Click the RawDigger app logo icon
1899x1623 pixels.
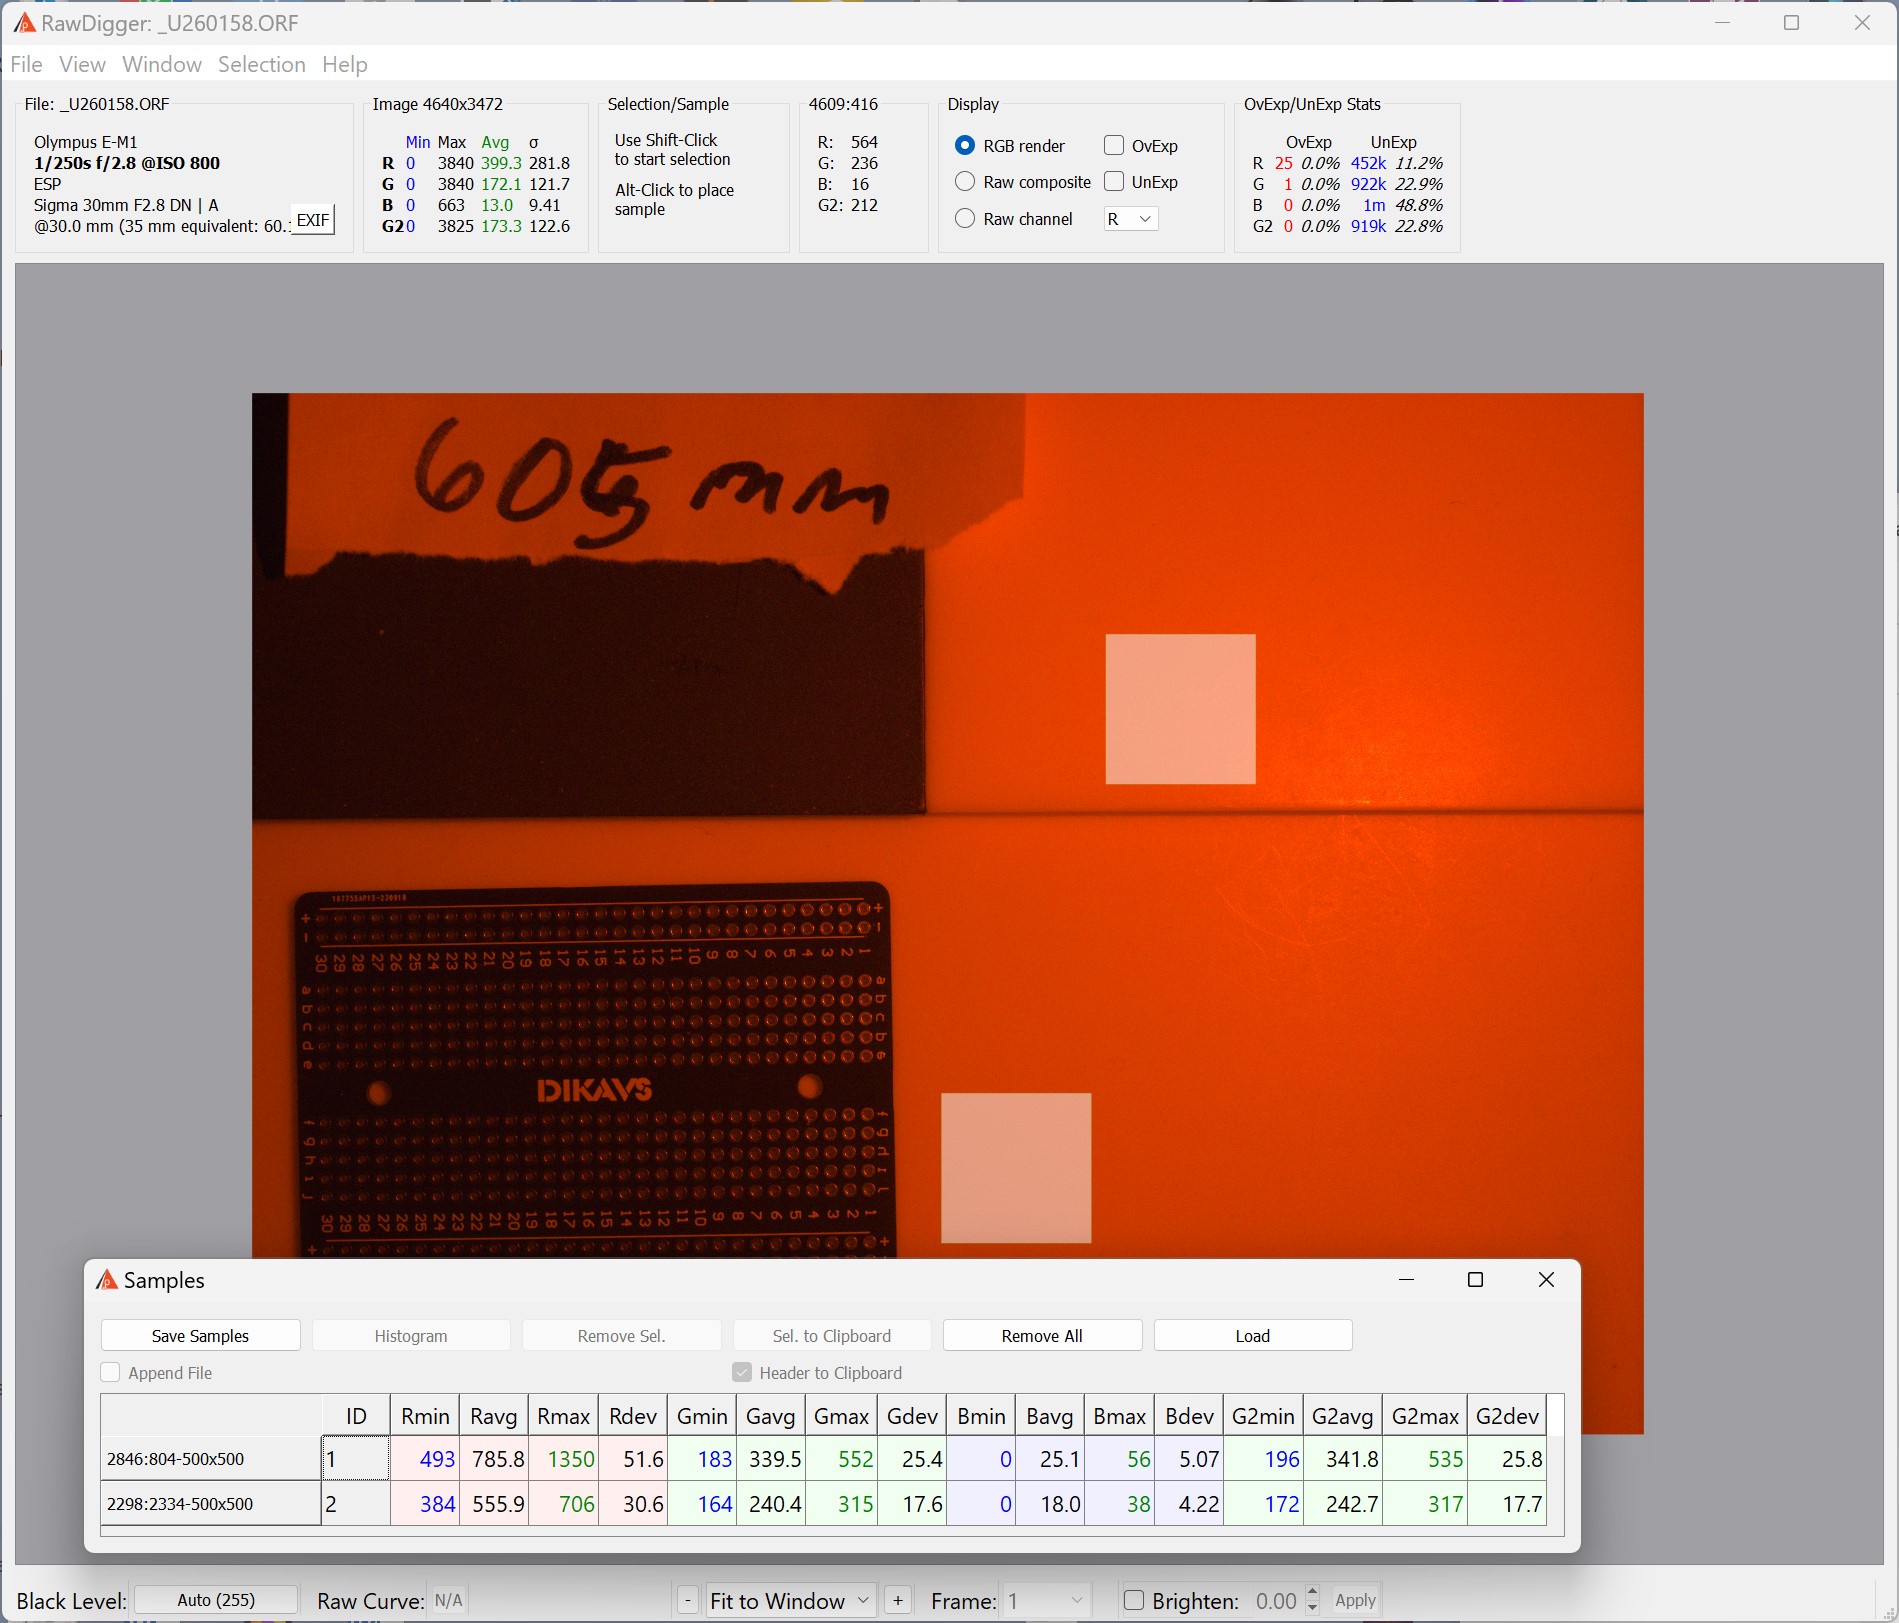[23, 23]
